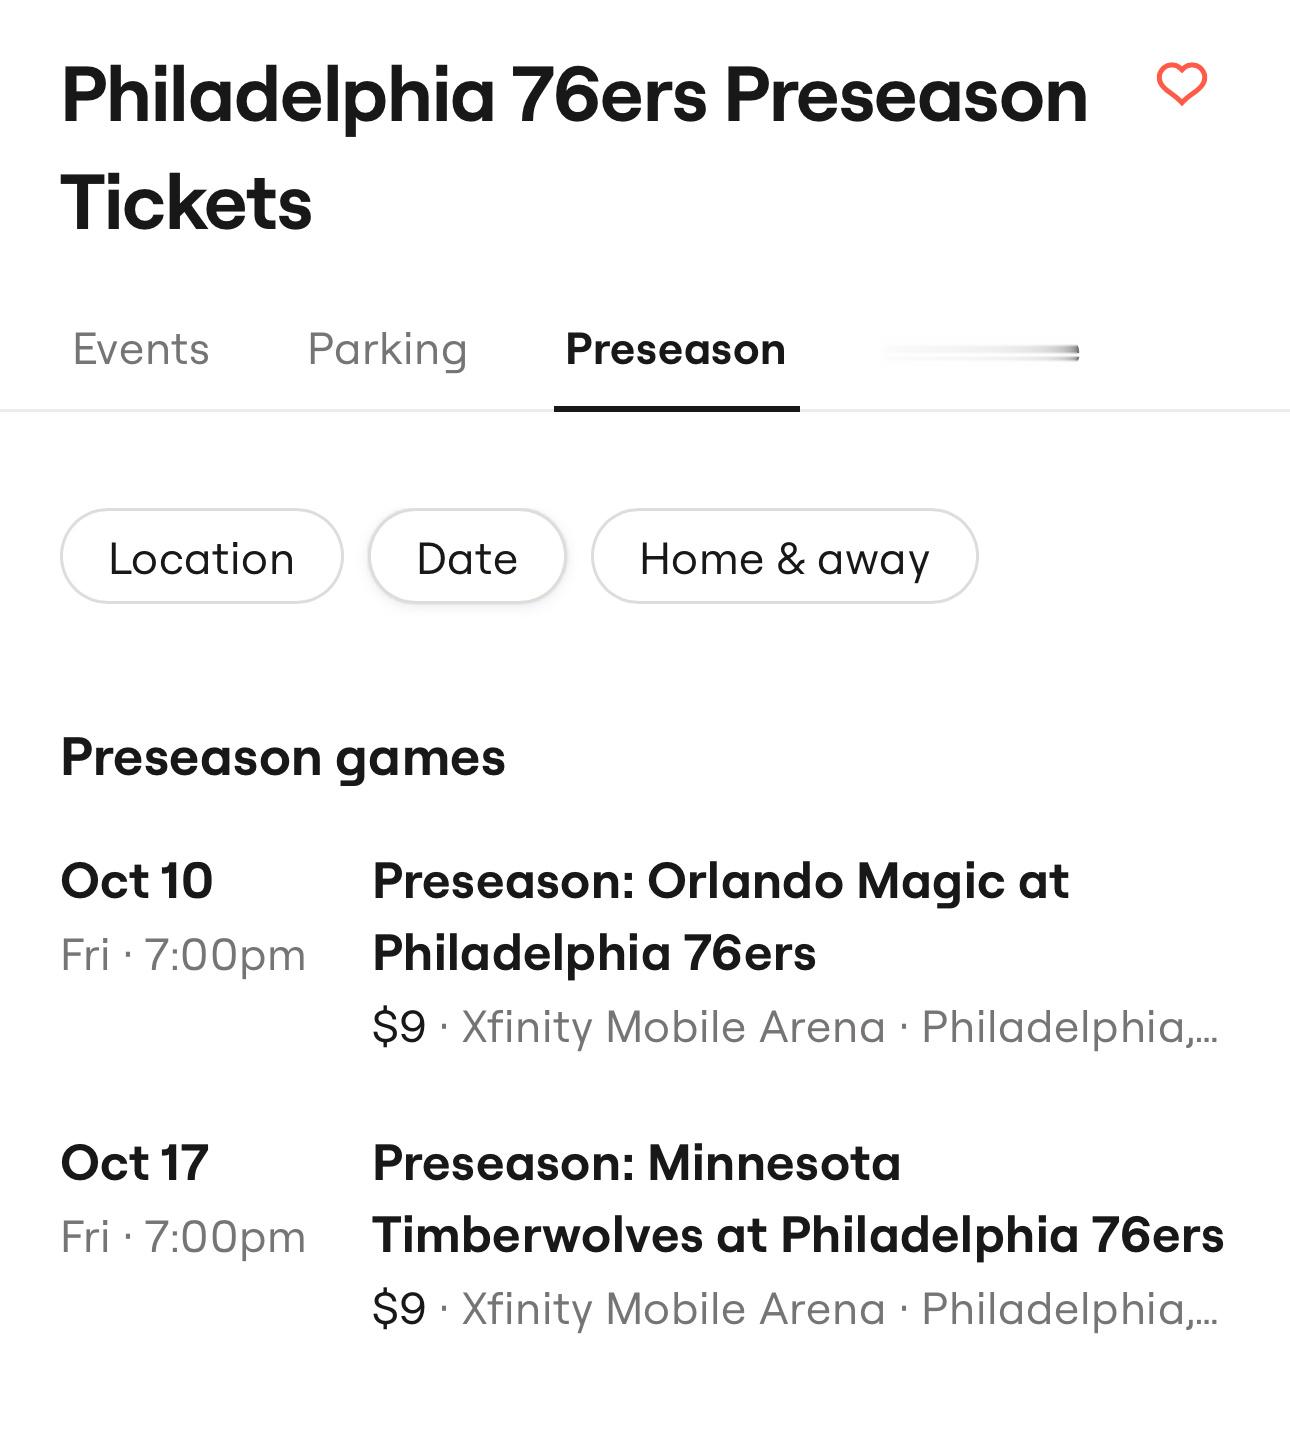Favorite the 76ers with the heart icon
The height and width of the screenshot is (1453, 1290).
click(1182, 84)
